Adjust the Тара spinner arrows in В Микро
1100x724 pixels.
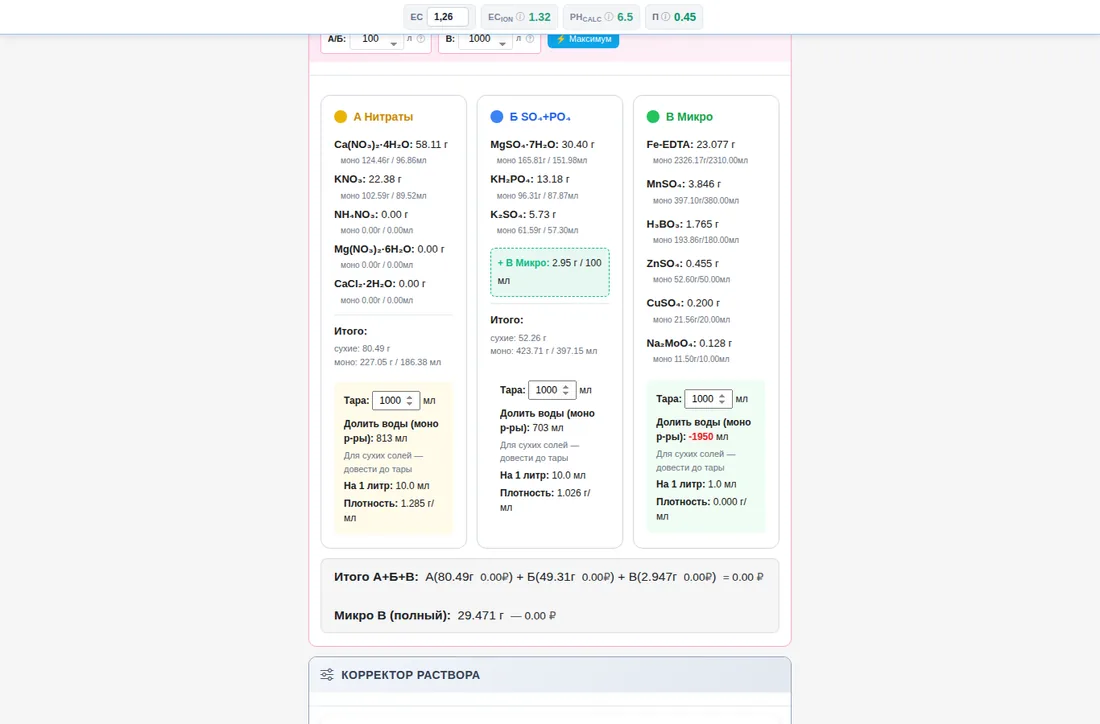(x=722, y=399)
